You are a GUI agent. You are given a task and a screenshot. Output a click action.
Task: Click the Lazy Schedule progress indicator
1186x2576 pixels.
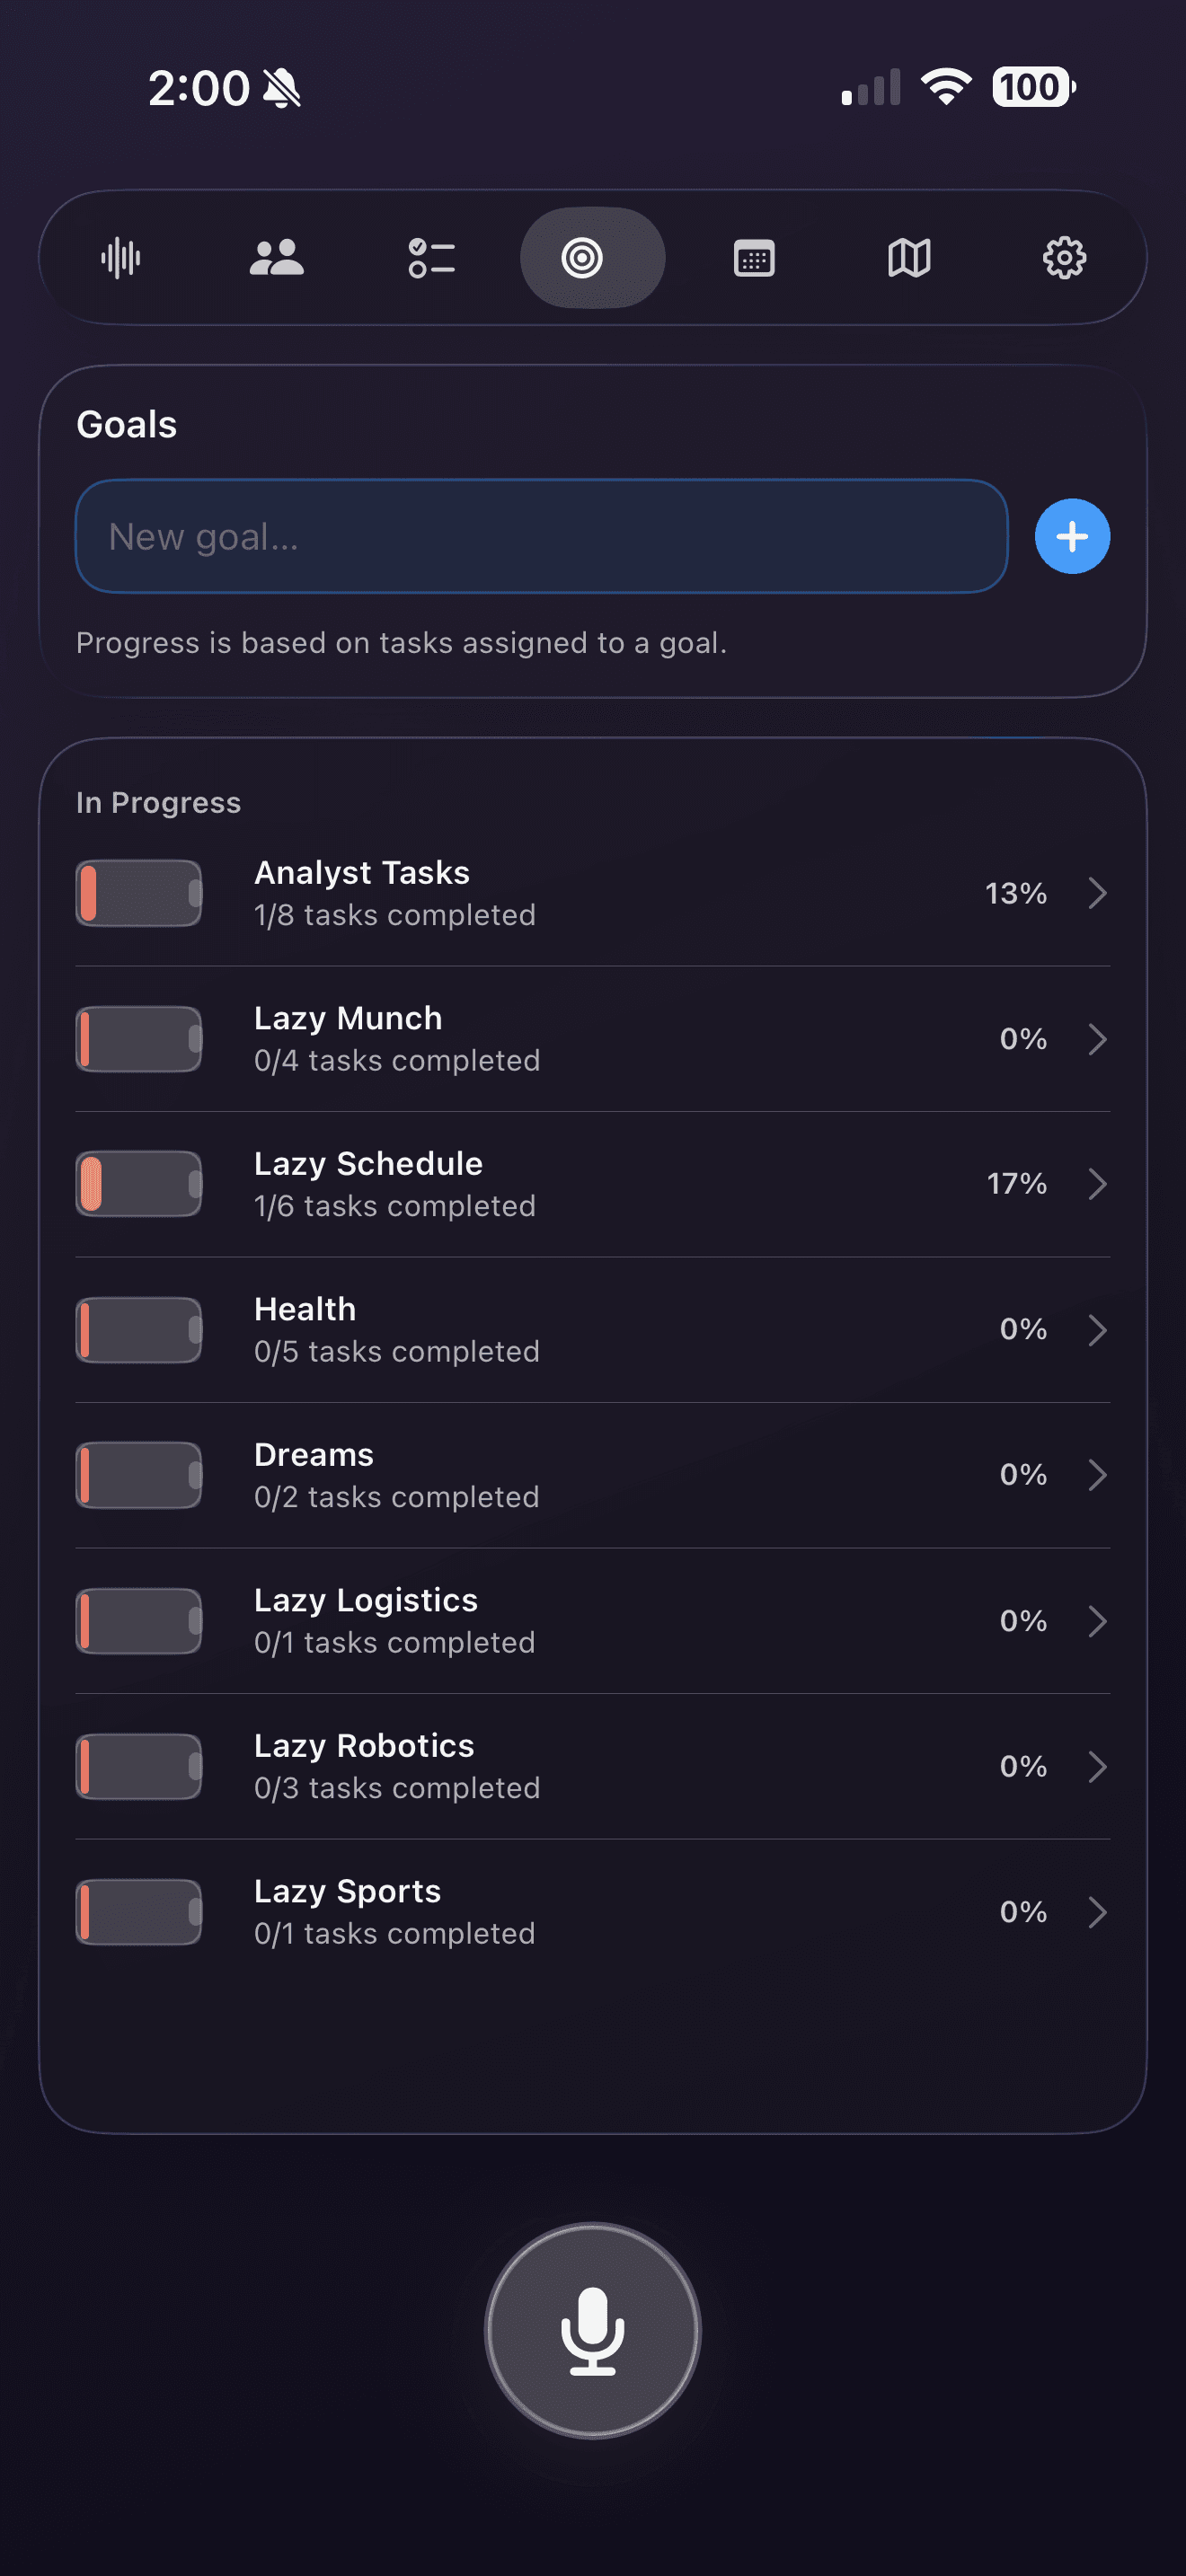[139, 1184]
